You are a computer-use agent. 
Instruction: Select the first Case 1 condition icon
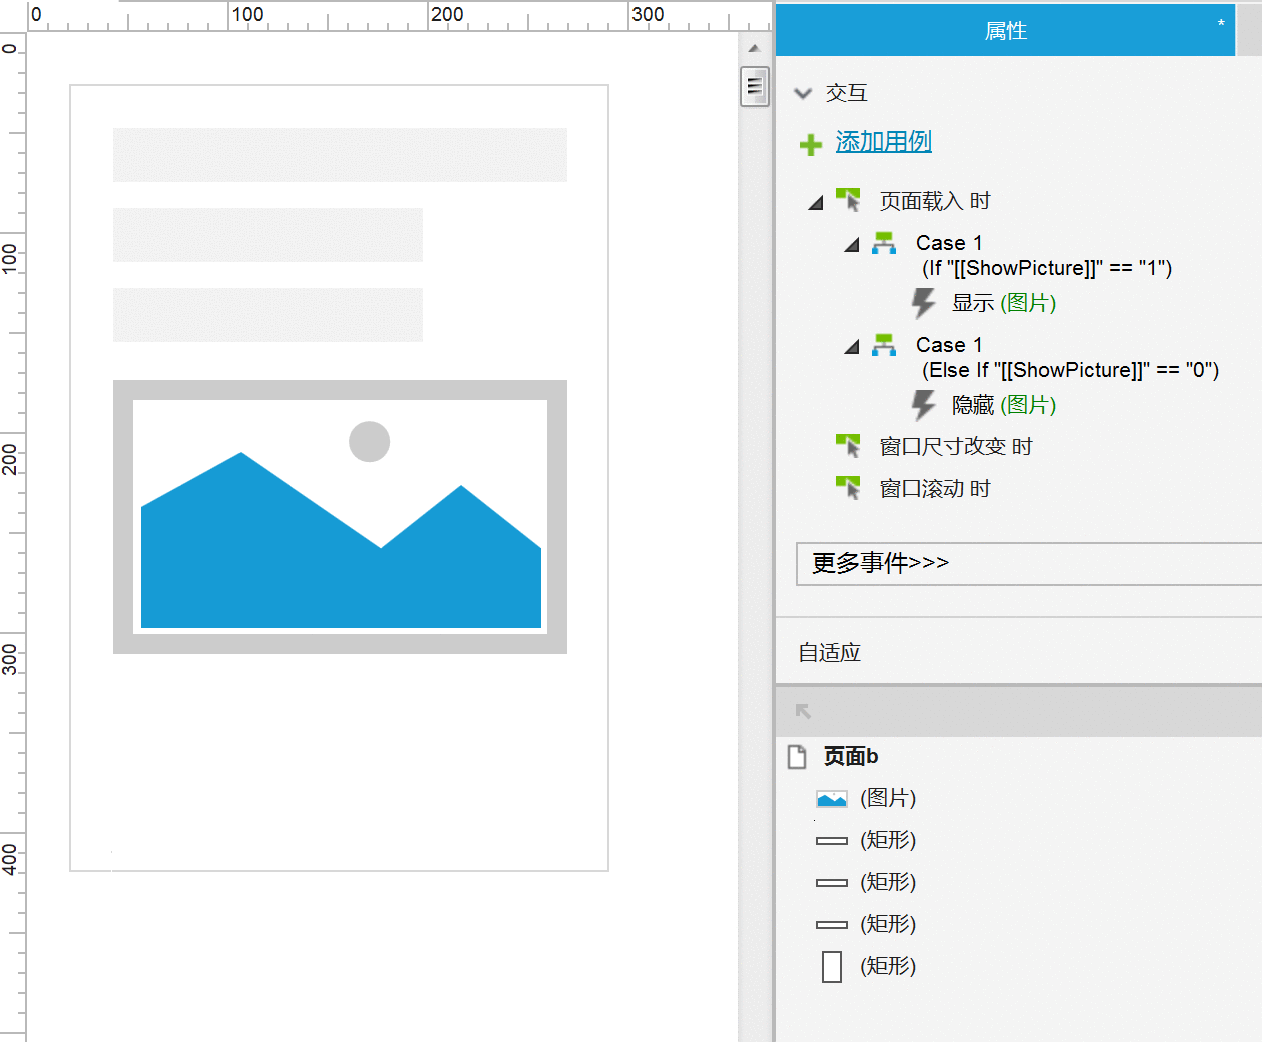coord(884,243)
